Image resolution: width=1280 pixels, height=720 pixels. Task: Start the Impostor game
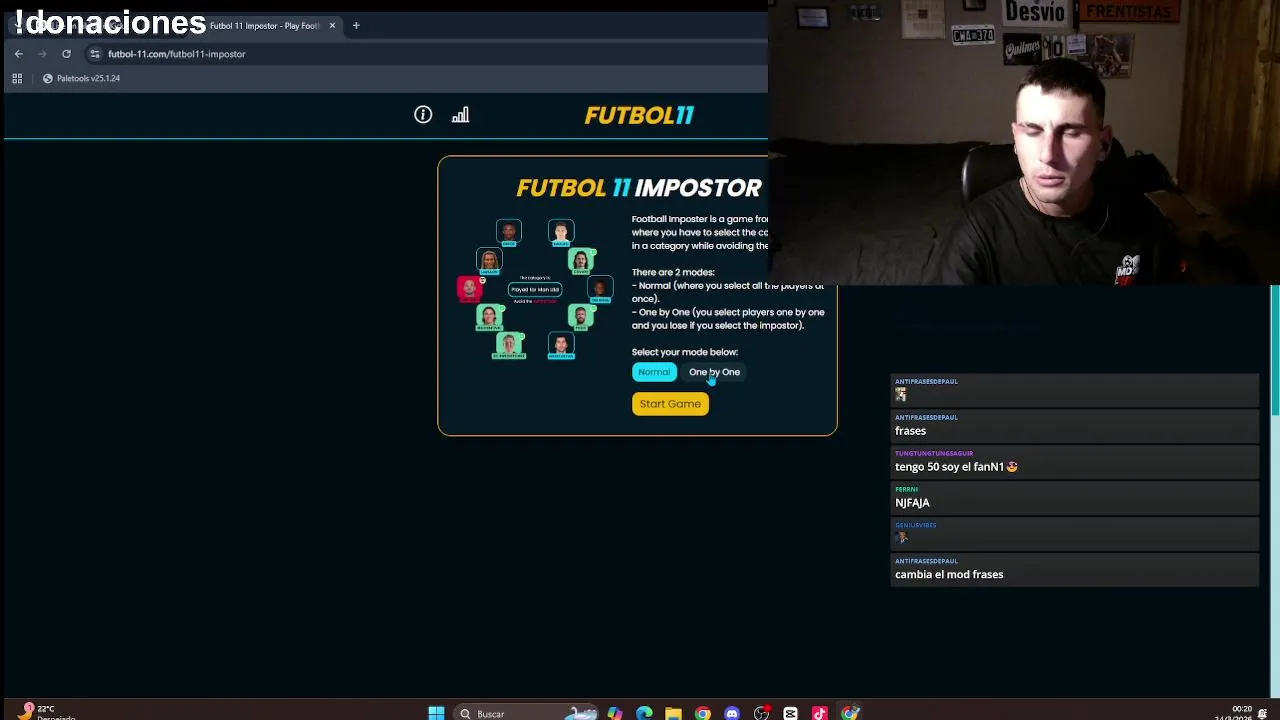click(x=670, y=404)
